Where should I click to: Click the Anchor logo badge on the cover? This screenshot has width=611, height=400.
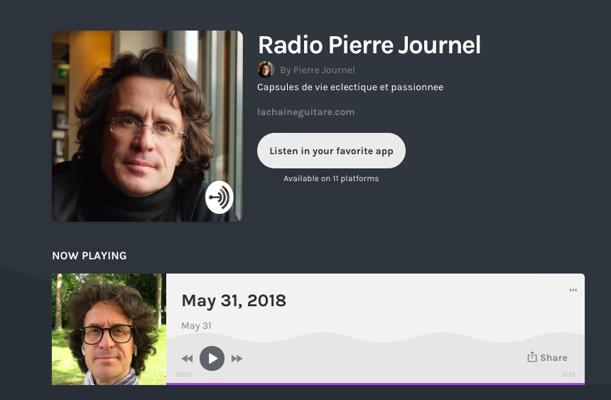(x=219, y=197)
